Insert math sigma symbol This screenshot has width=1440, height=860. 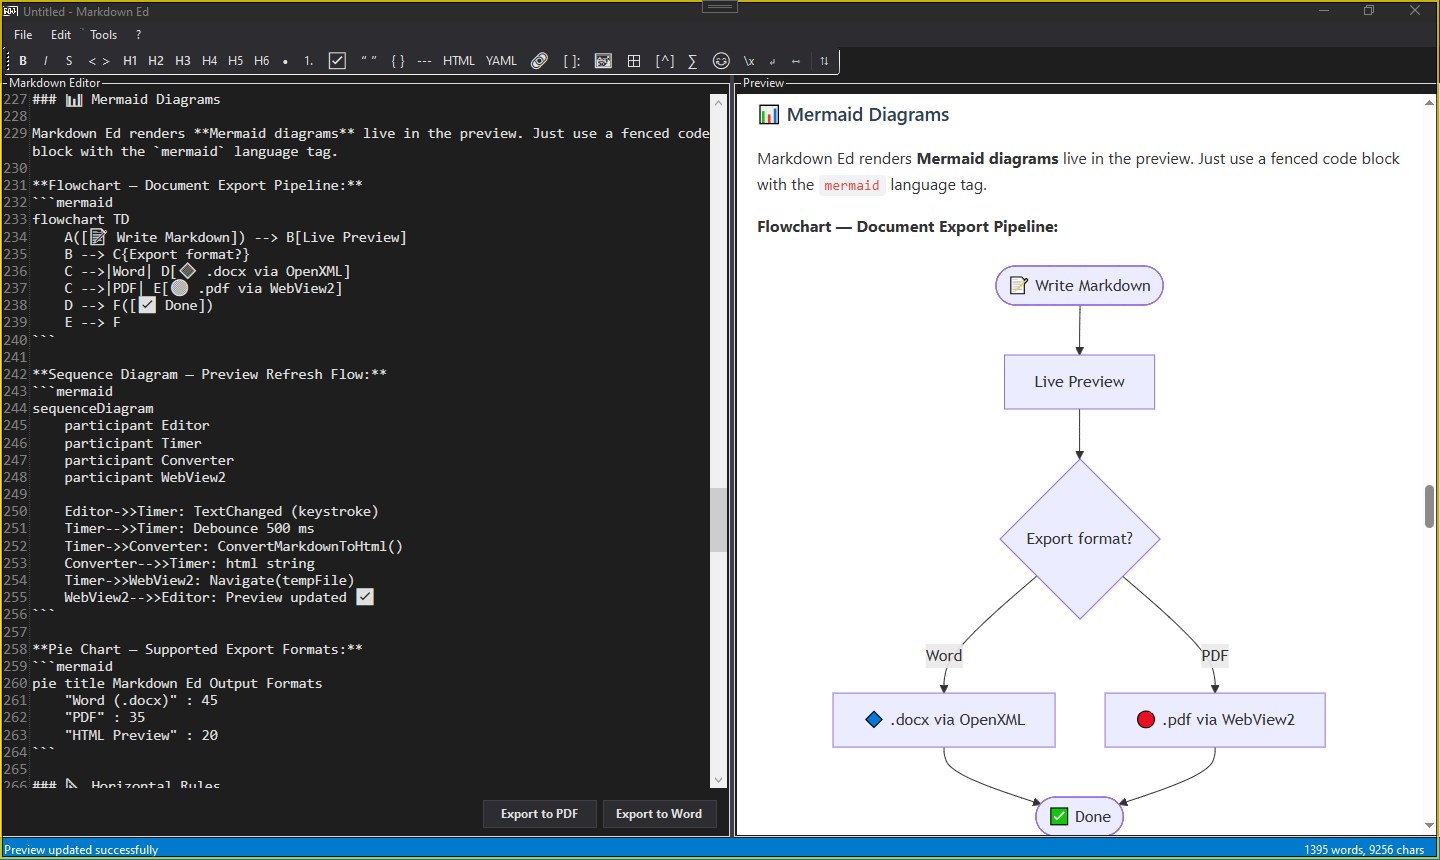click(692, 61)
